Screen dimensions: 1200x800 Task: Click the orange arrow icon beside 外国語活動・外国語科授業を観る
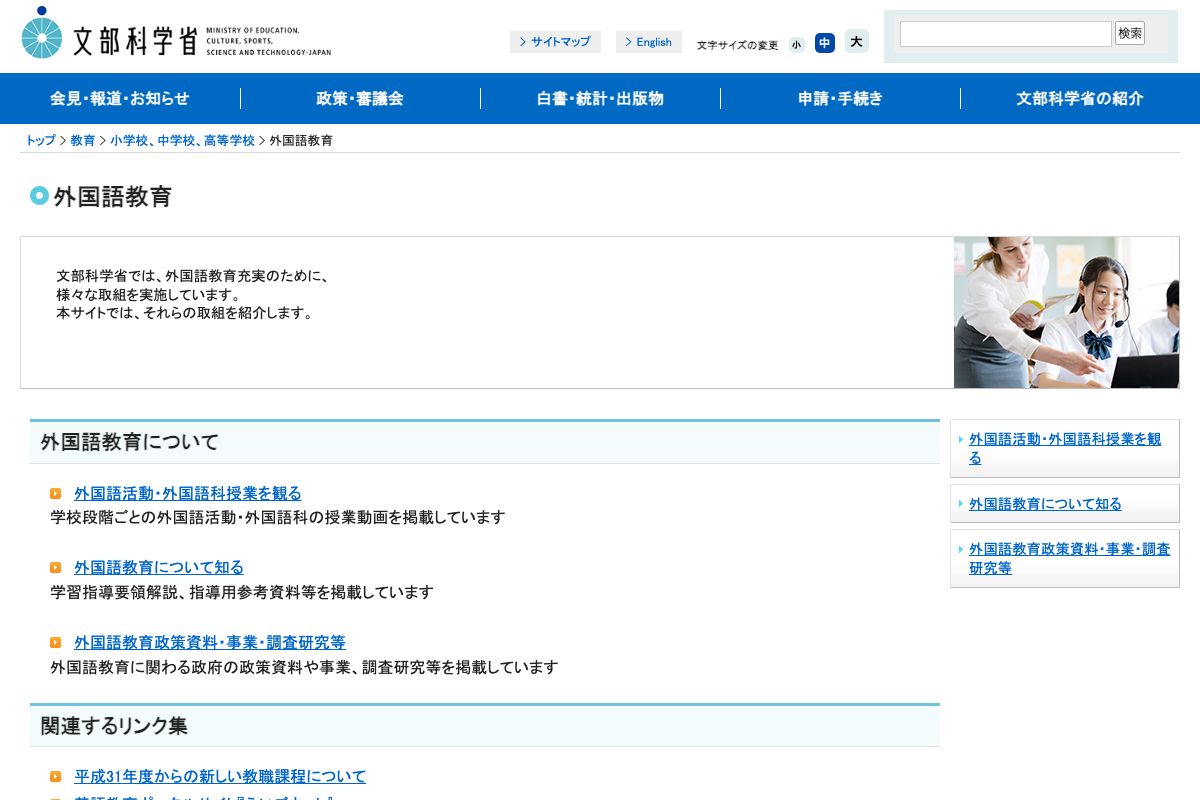56,493
